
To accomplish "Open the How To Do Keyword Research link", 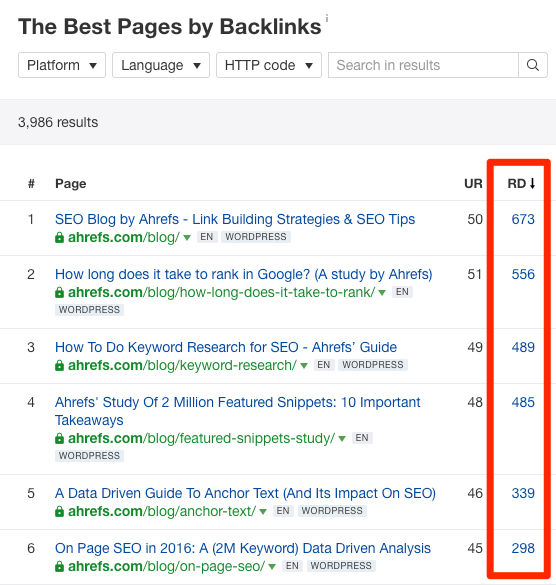I will coord(226,347).
